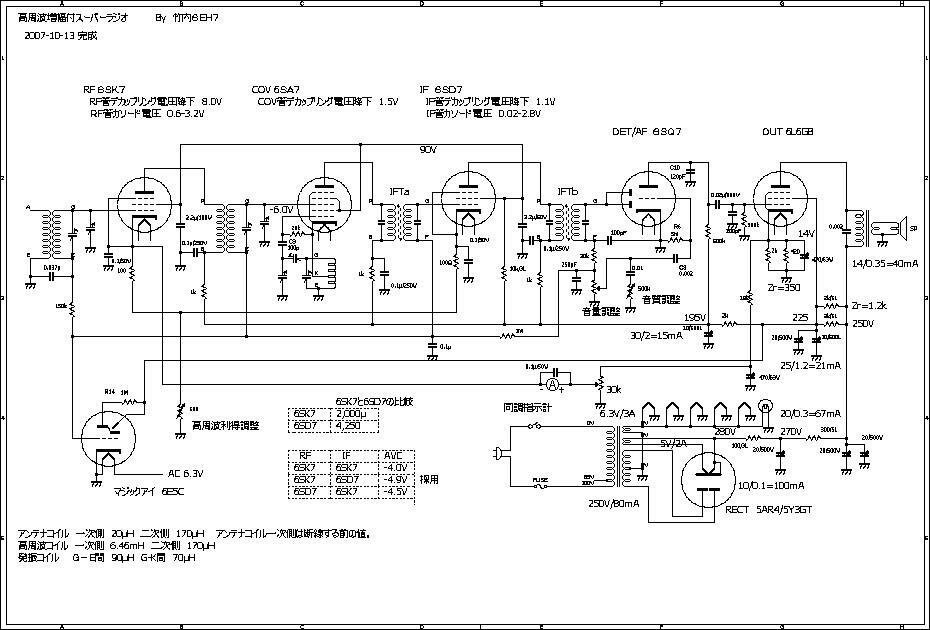Click the IFTb transformer symbol
The width and height of the screenshot is (930, 630).
pyautogui.click(x=567, y=221)
